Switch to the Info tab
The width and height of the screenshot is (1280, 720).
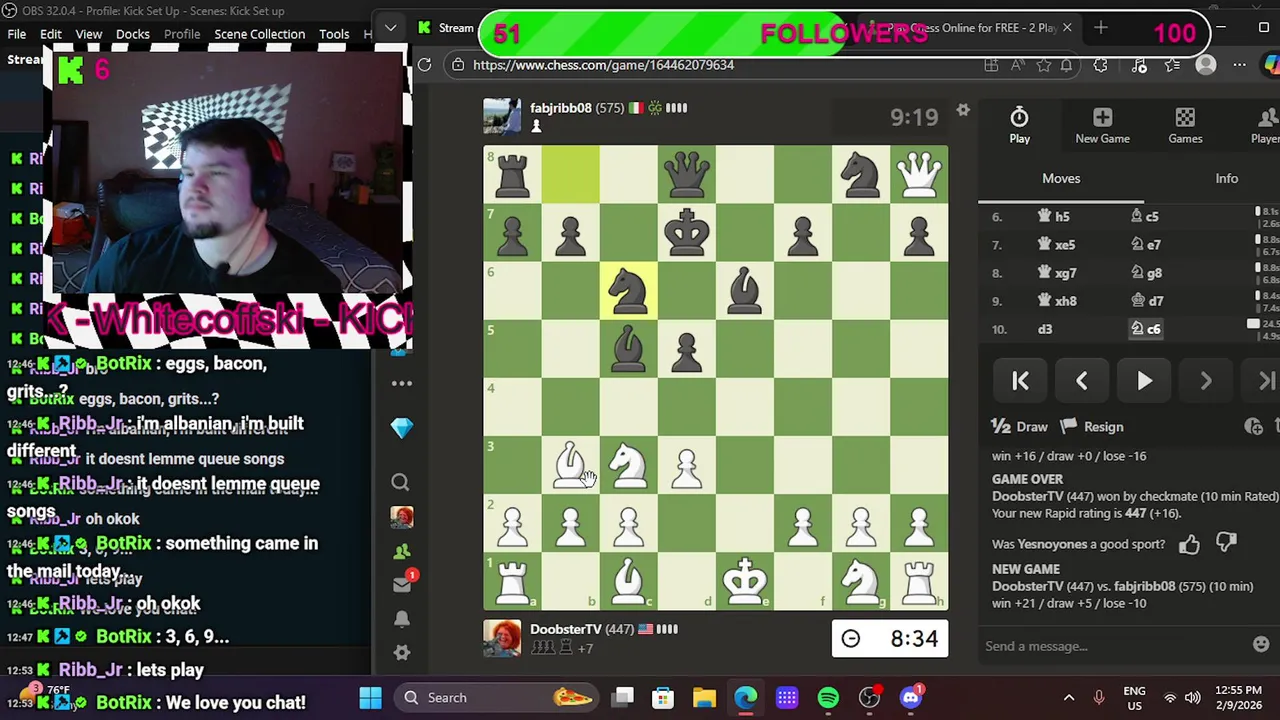tap(1226, 178)
